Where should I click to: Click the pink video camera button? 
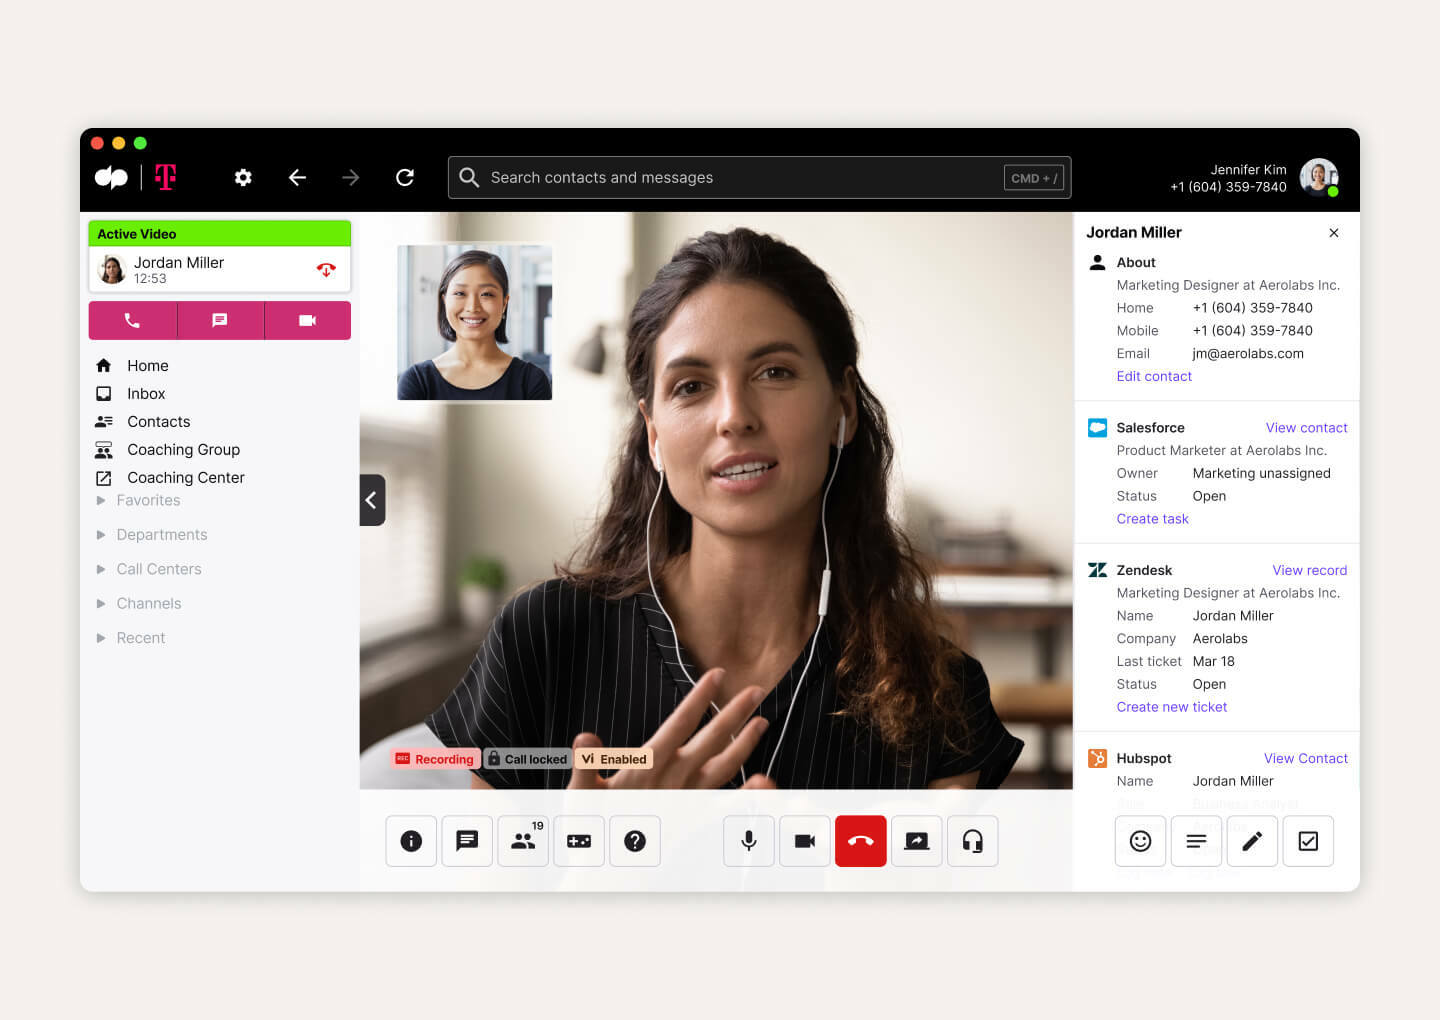pyautogui.click(x=307, y=320)
